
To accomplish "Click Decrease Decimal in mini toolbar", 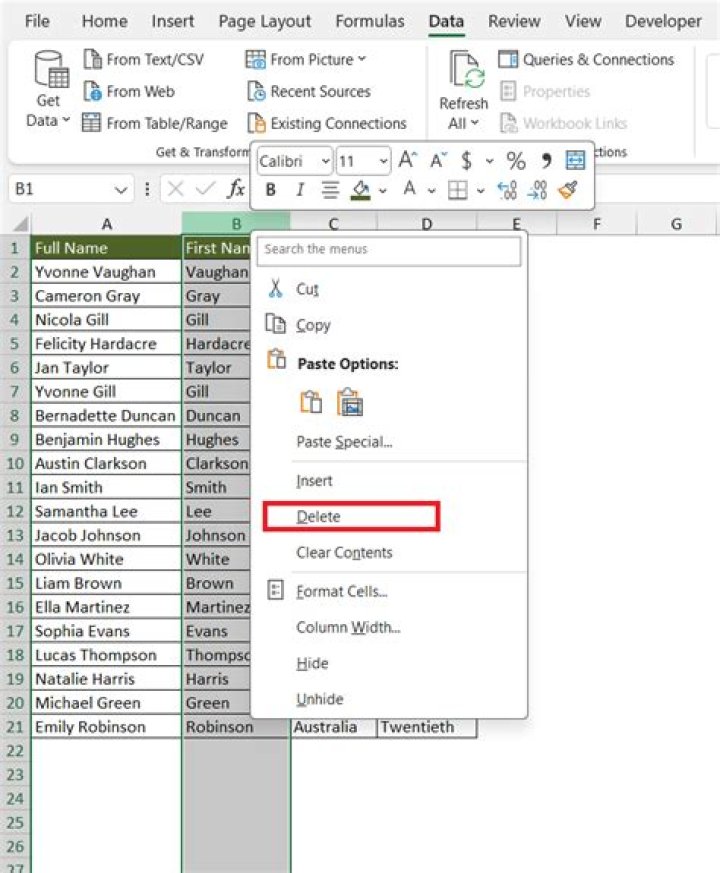I will pyautogui.click(x=537, y=190).
